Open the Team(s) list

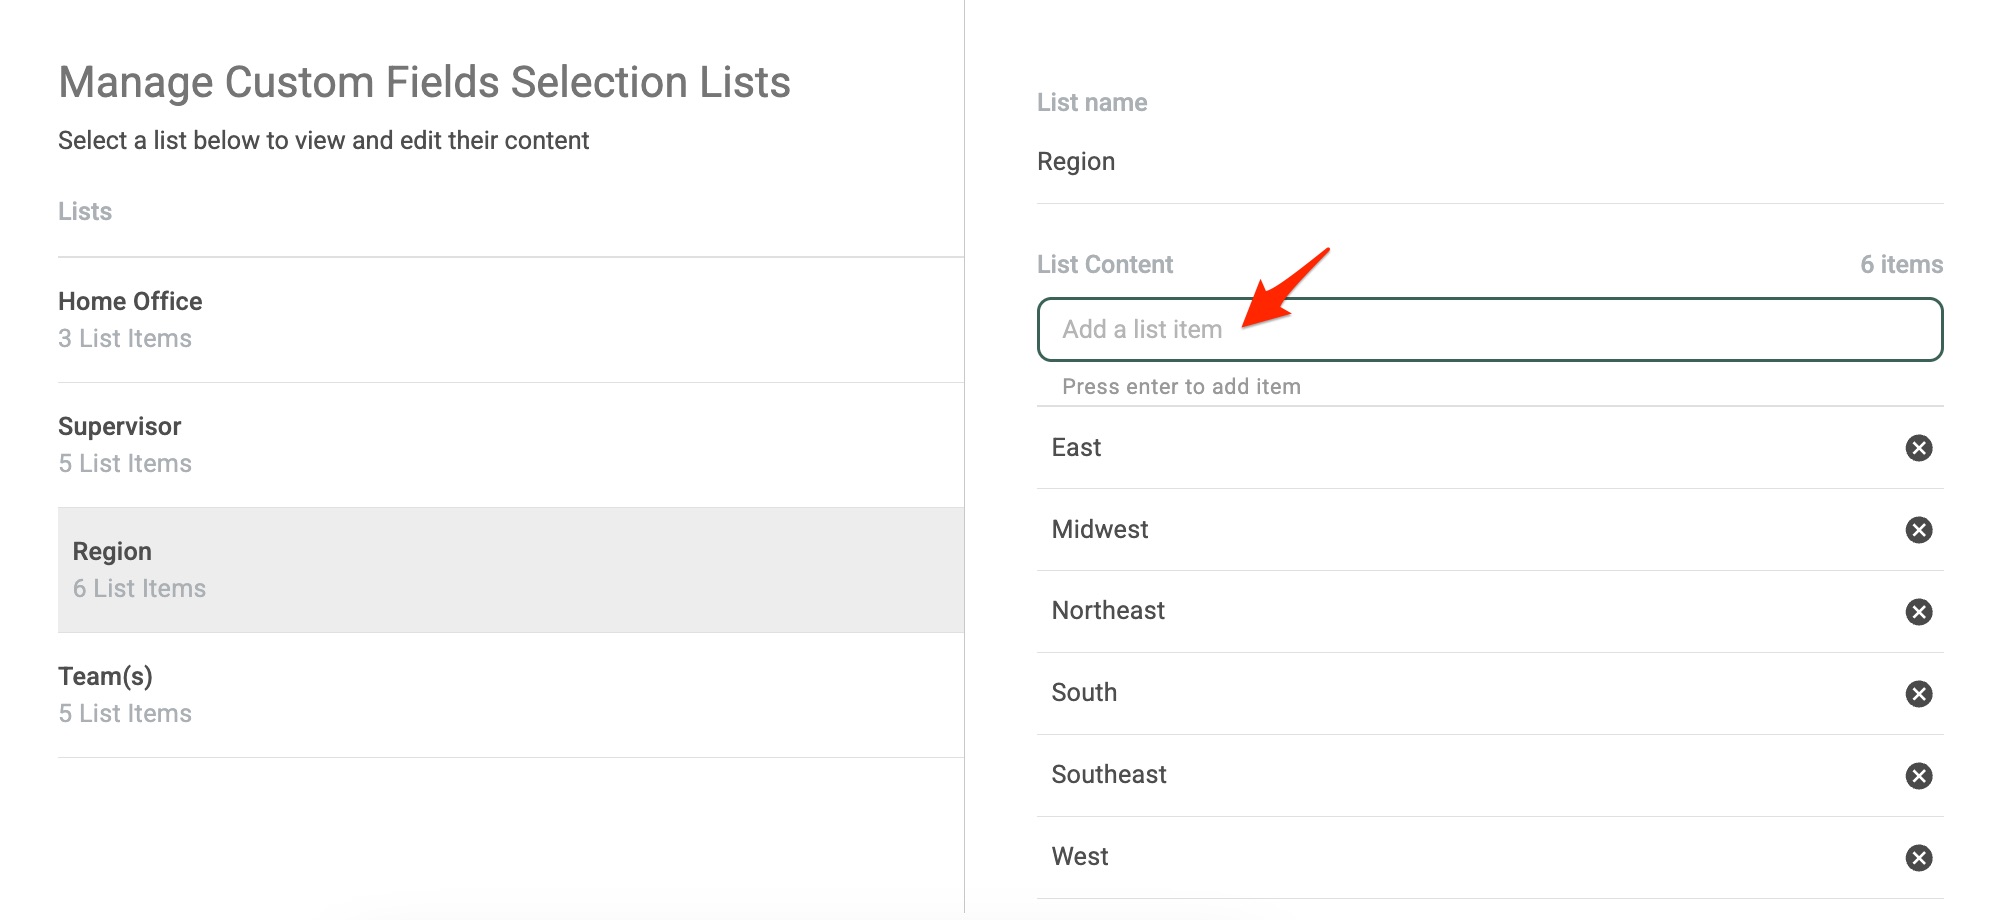pos(510,695)
